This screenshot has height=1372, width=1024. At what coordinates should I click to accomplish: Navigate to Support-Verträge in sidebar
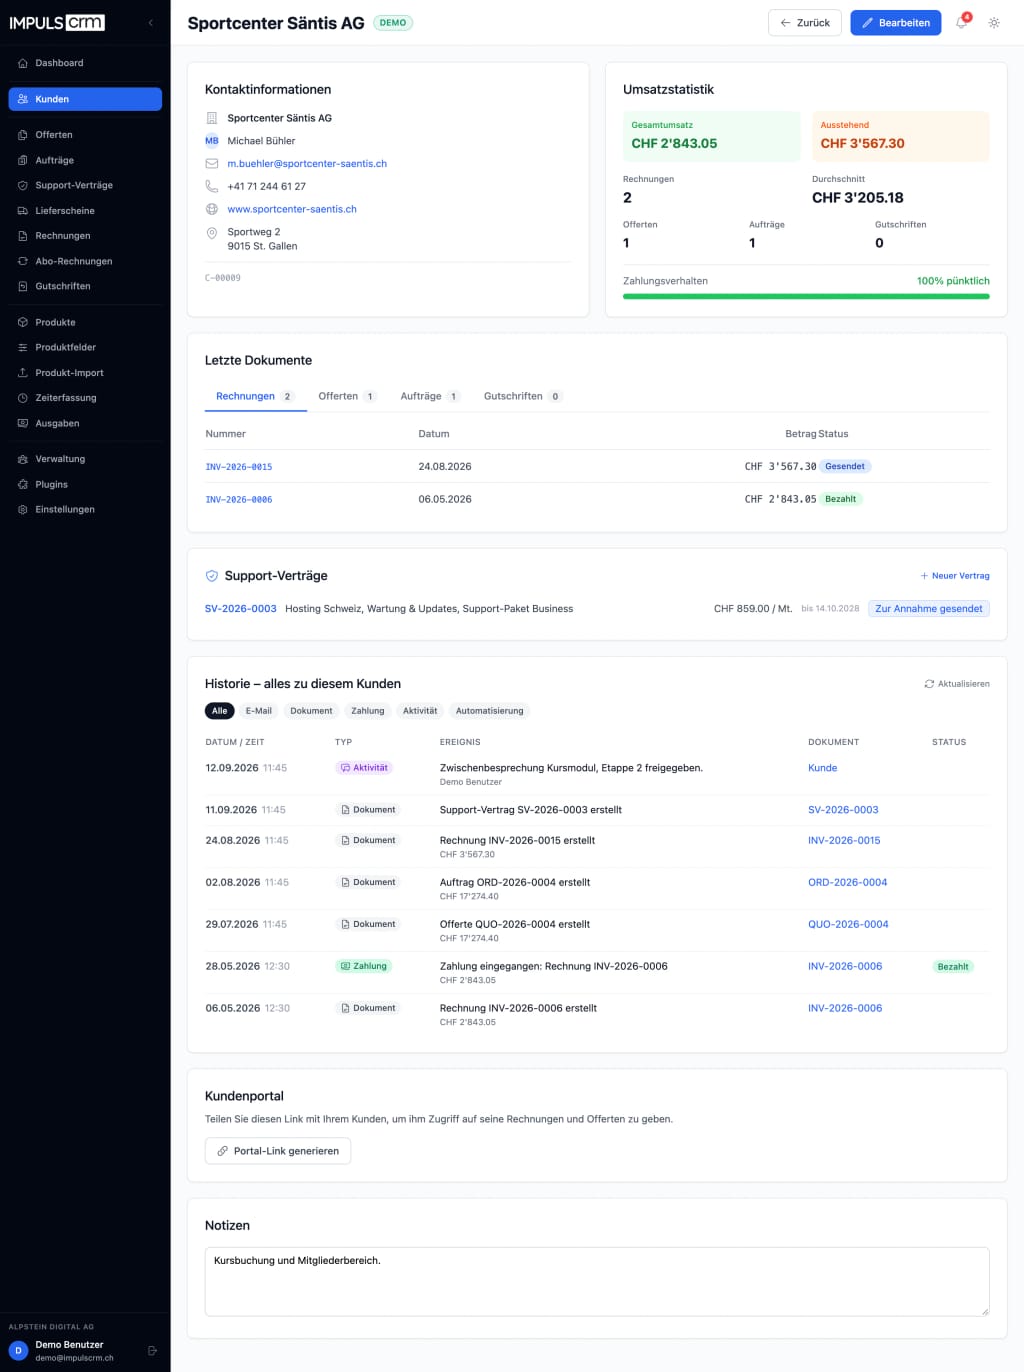pyautogui.click(x=85, y=185)
